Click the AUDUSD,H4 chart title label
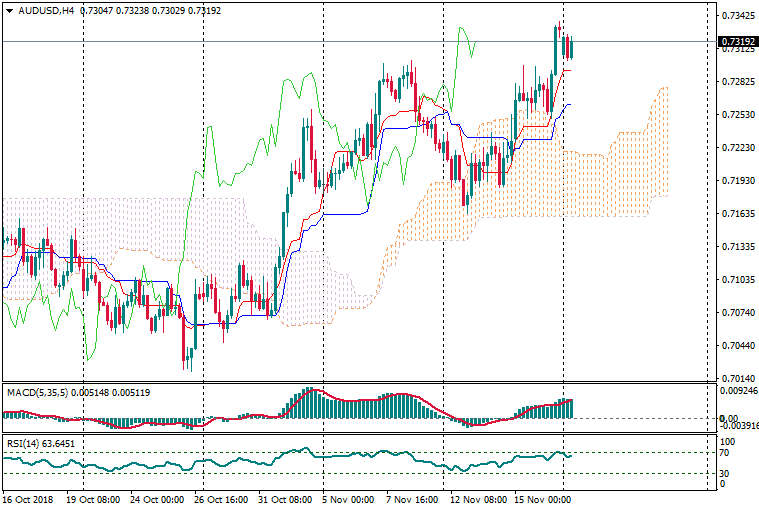 (x=39, y=11)
